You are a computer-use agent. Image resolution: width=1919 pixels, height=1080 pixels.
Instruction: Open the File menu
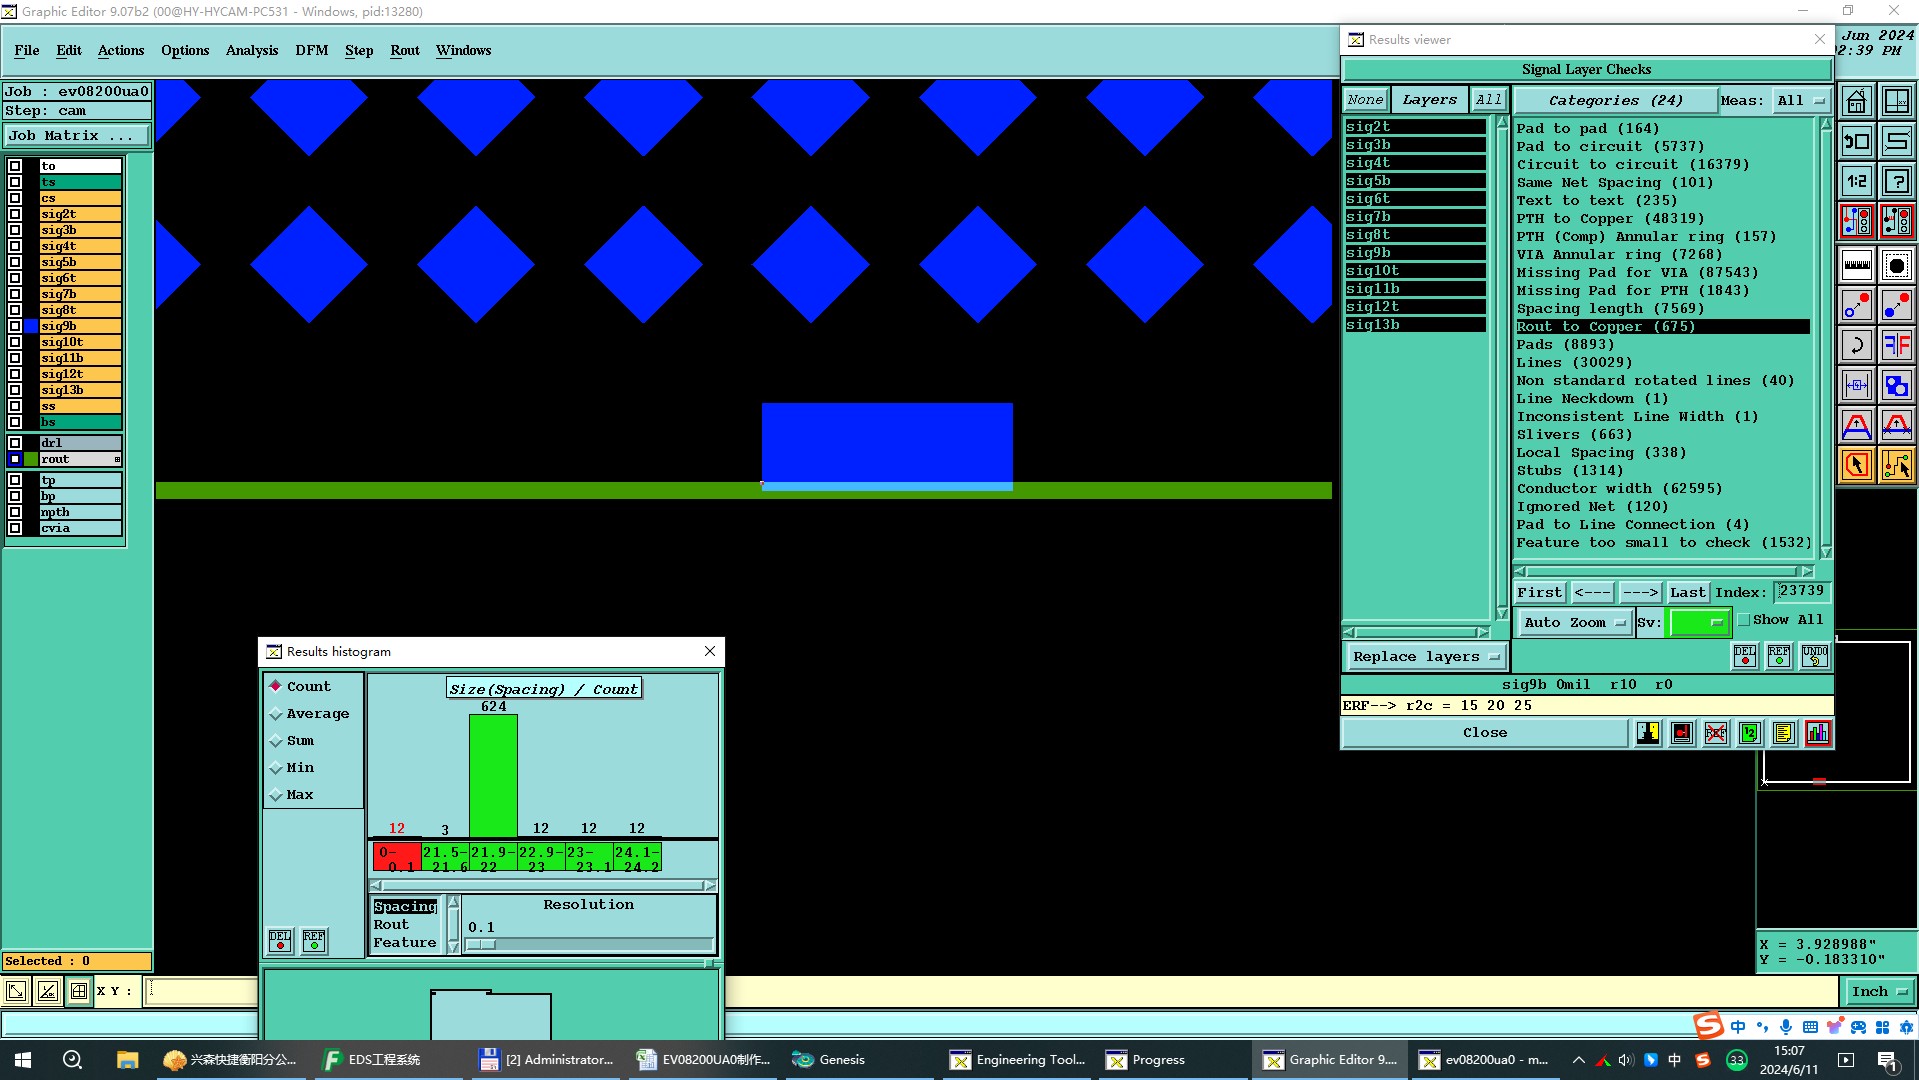(x=27, y=50)
